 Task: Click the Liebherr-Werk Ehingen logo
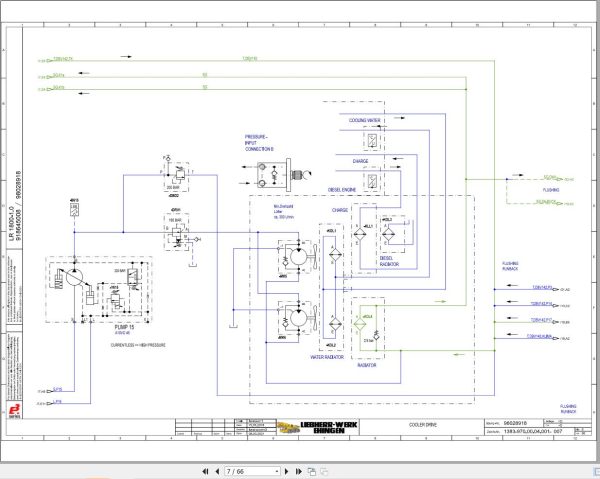tap(318, 427)
